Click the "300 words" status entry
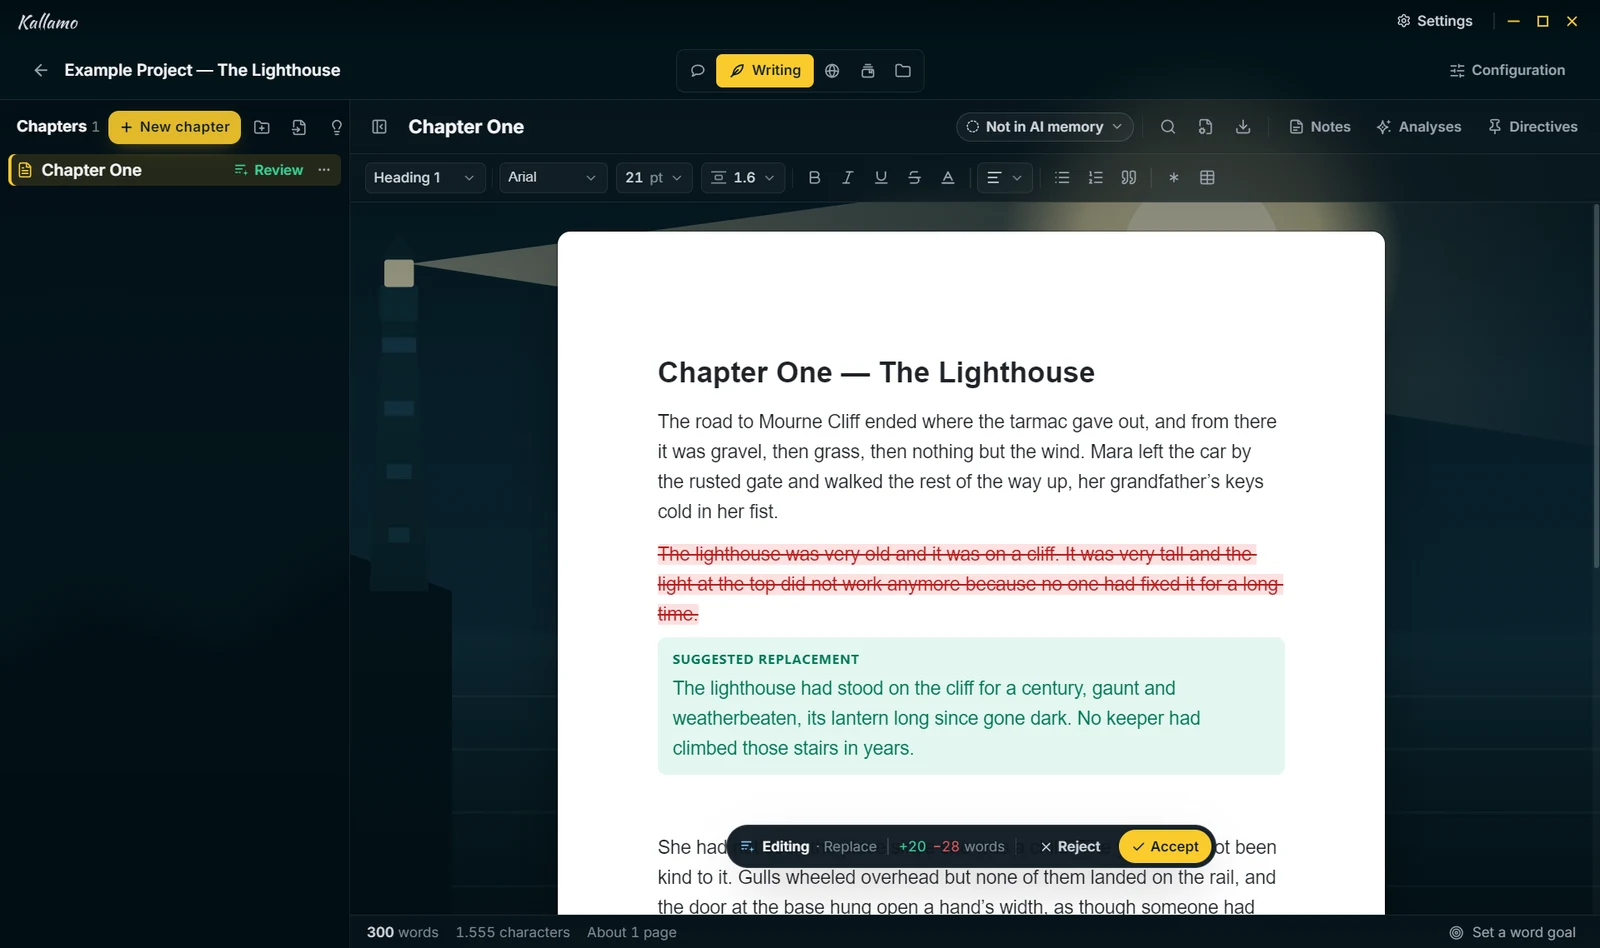This screenshot has width=1600, height=948. [402, 932]
